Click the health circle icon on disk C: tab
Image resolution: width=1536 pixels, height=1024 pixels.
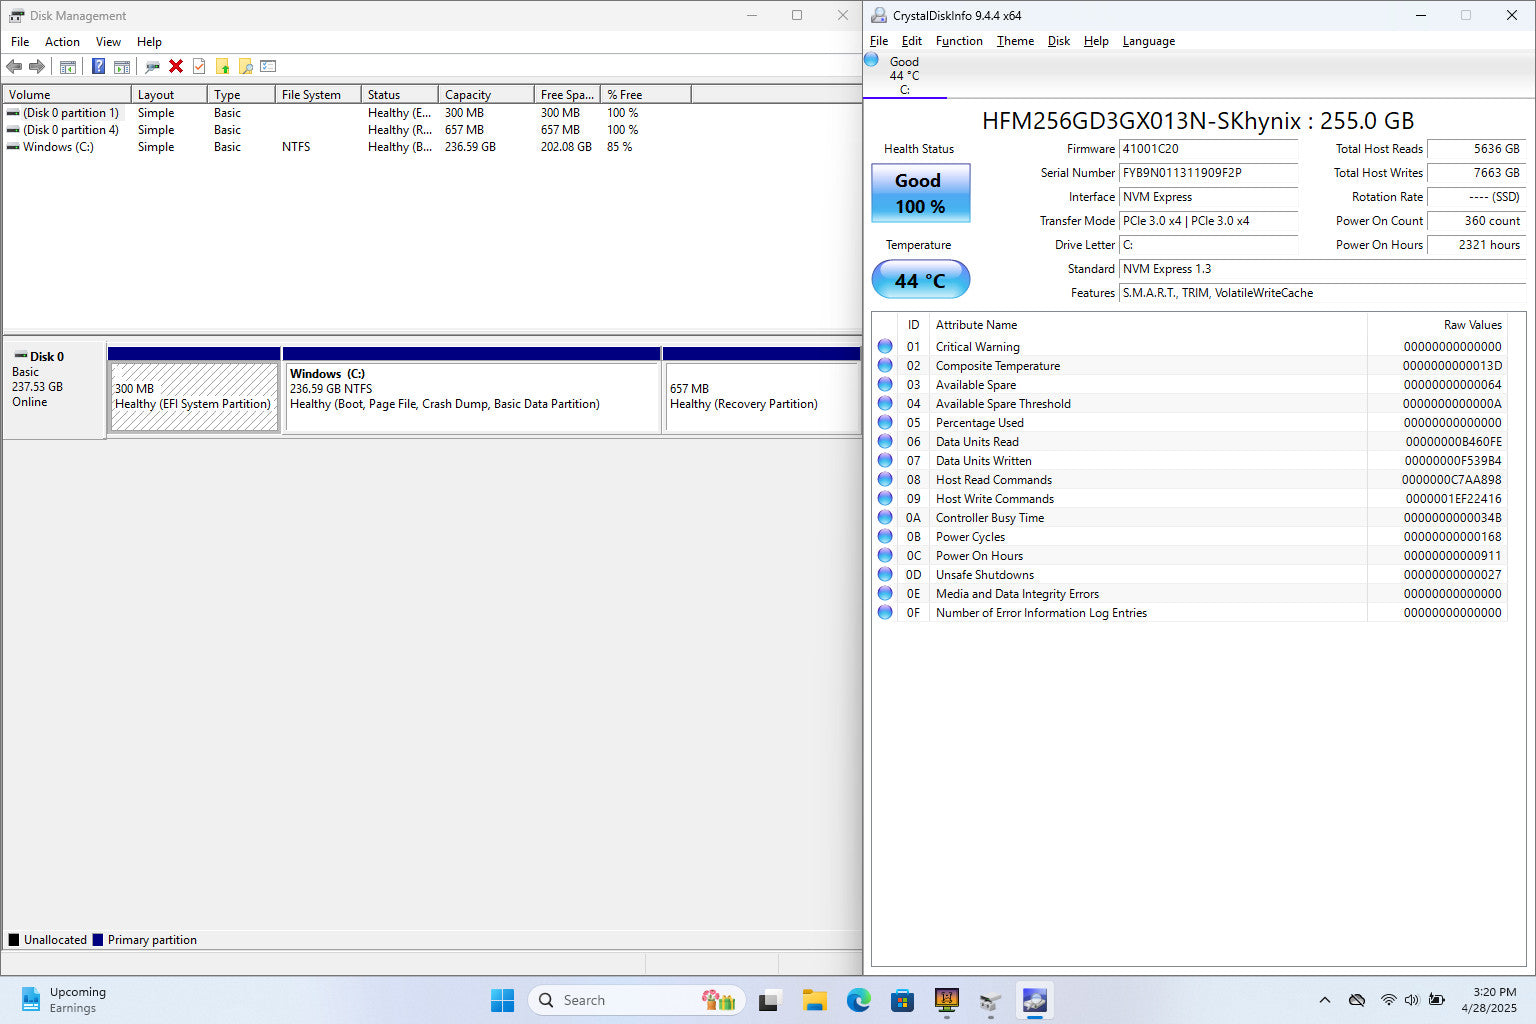[871, 60]
